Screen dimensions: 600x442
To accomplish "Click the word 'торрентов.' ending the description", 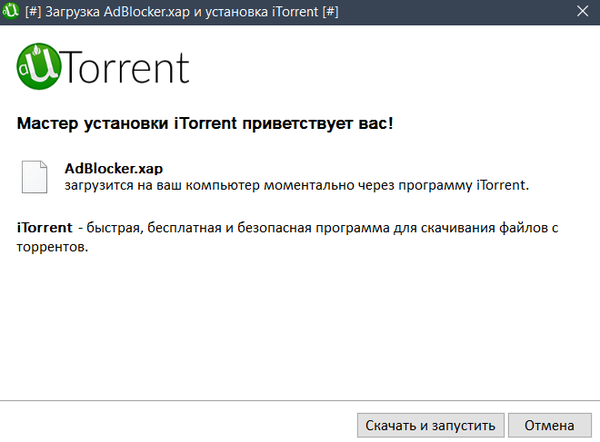I will click(52, 247).
